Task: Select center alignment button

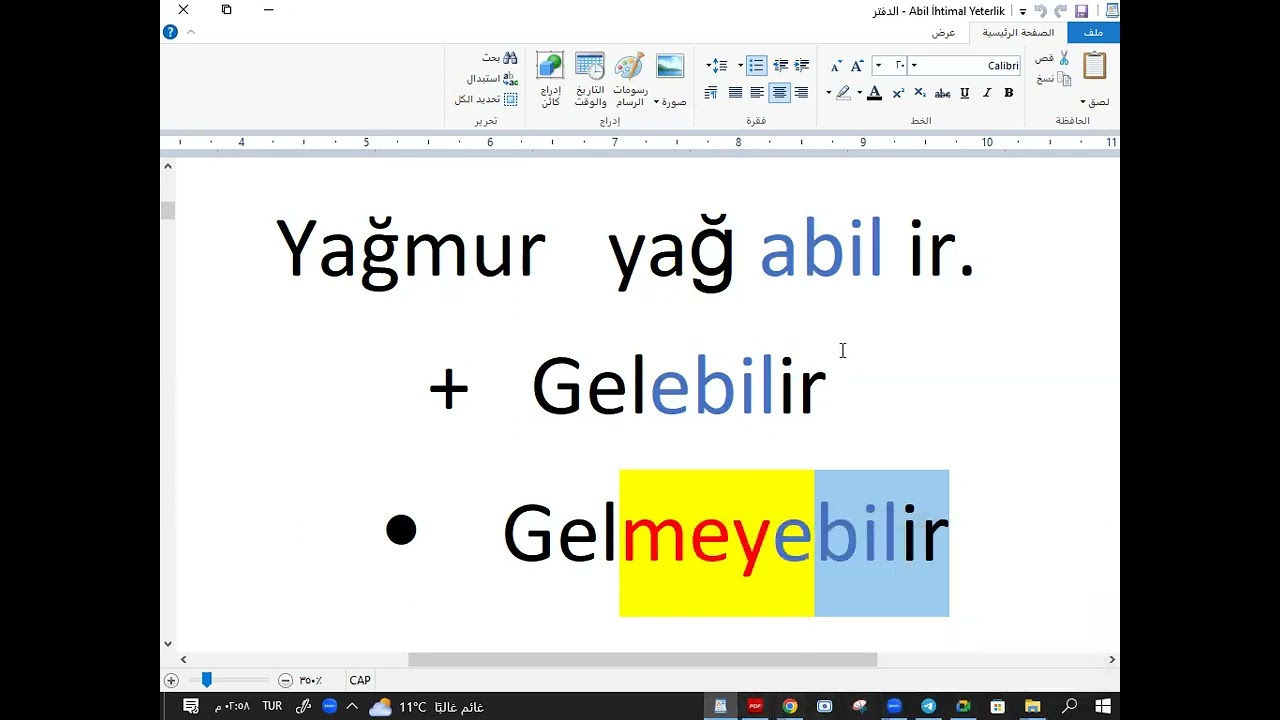Action: point(779,93)
